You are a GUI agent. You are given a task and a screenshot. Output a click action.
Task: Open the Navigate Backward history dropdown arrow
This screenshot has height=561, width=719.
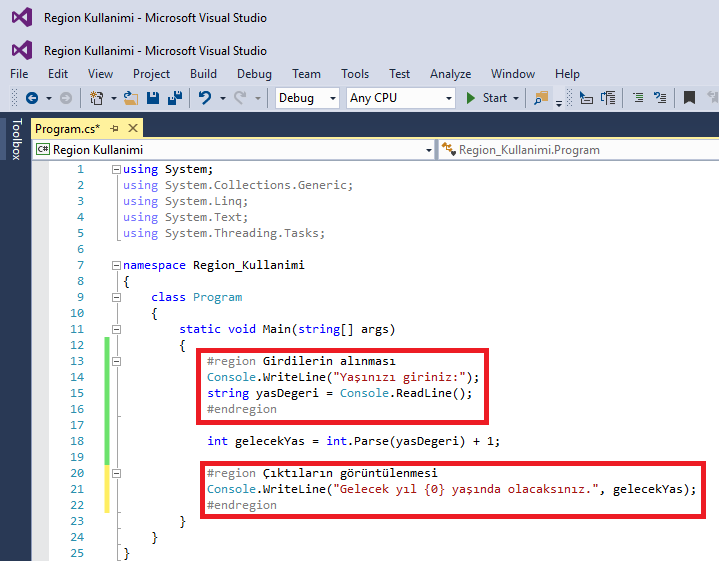[x=49, y=98]
